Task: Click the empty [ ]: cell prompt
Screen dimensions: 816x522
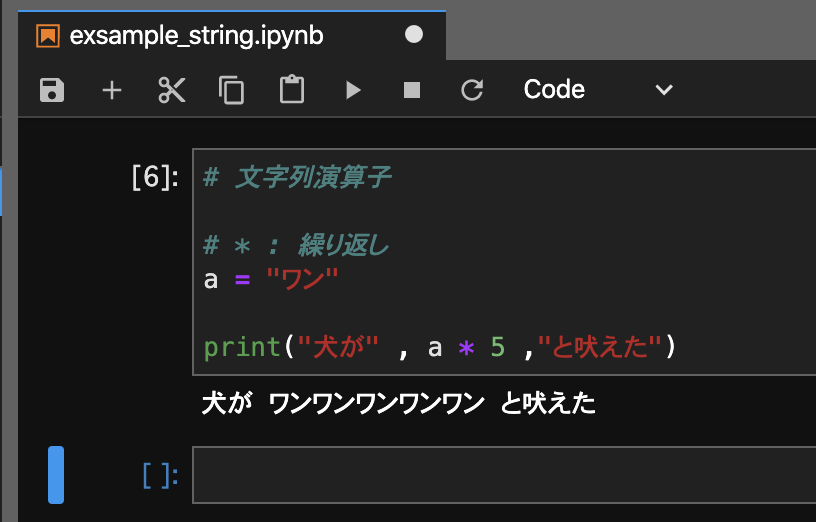Action: click(160, 476)
